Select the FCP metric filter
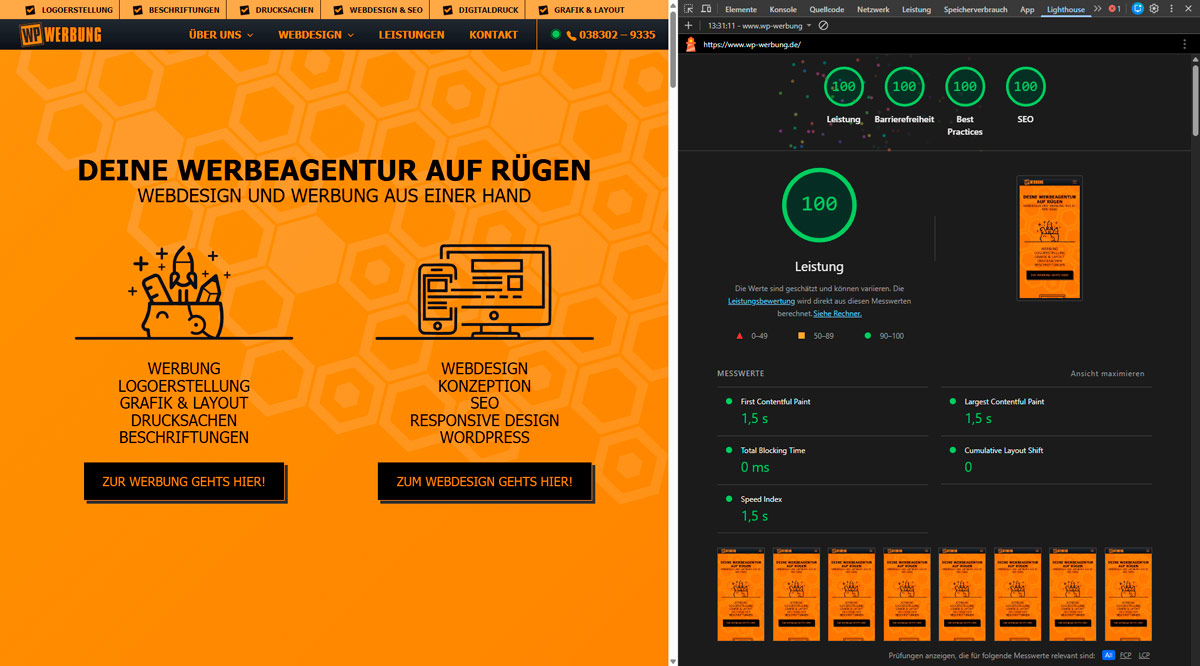1200x666 pixels. [x=1125, y=656]
